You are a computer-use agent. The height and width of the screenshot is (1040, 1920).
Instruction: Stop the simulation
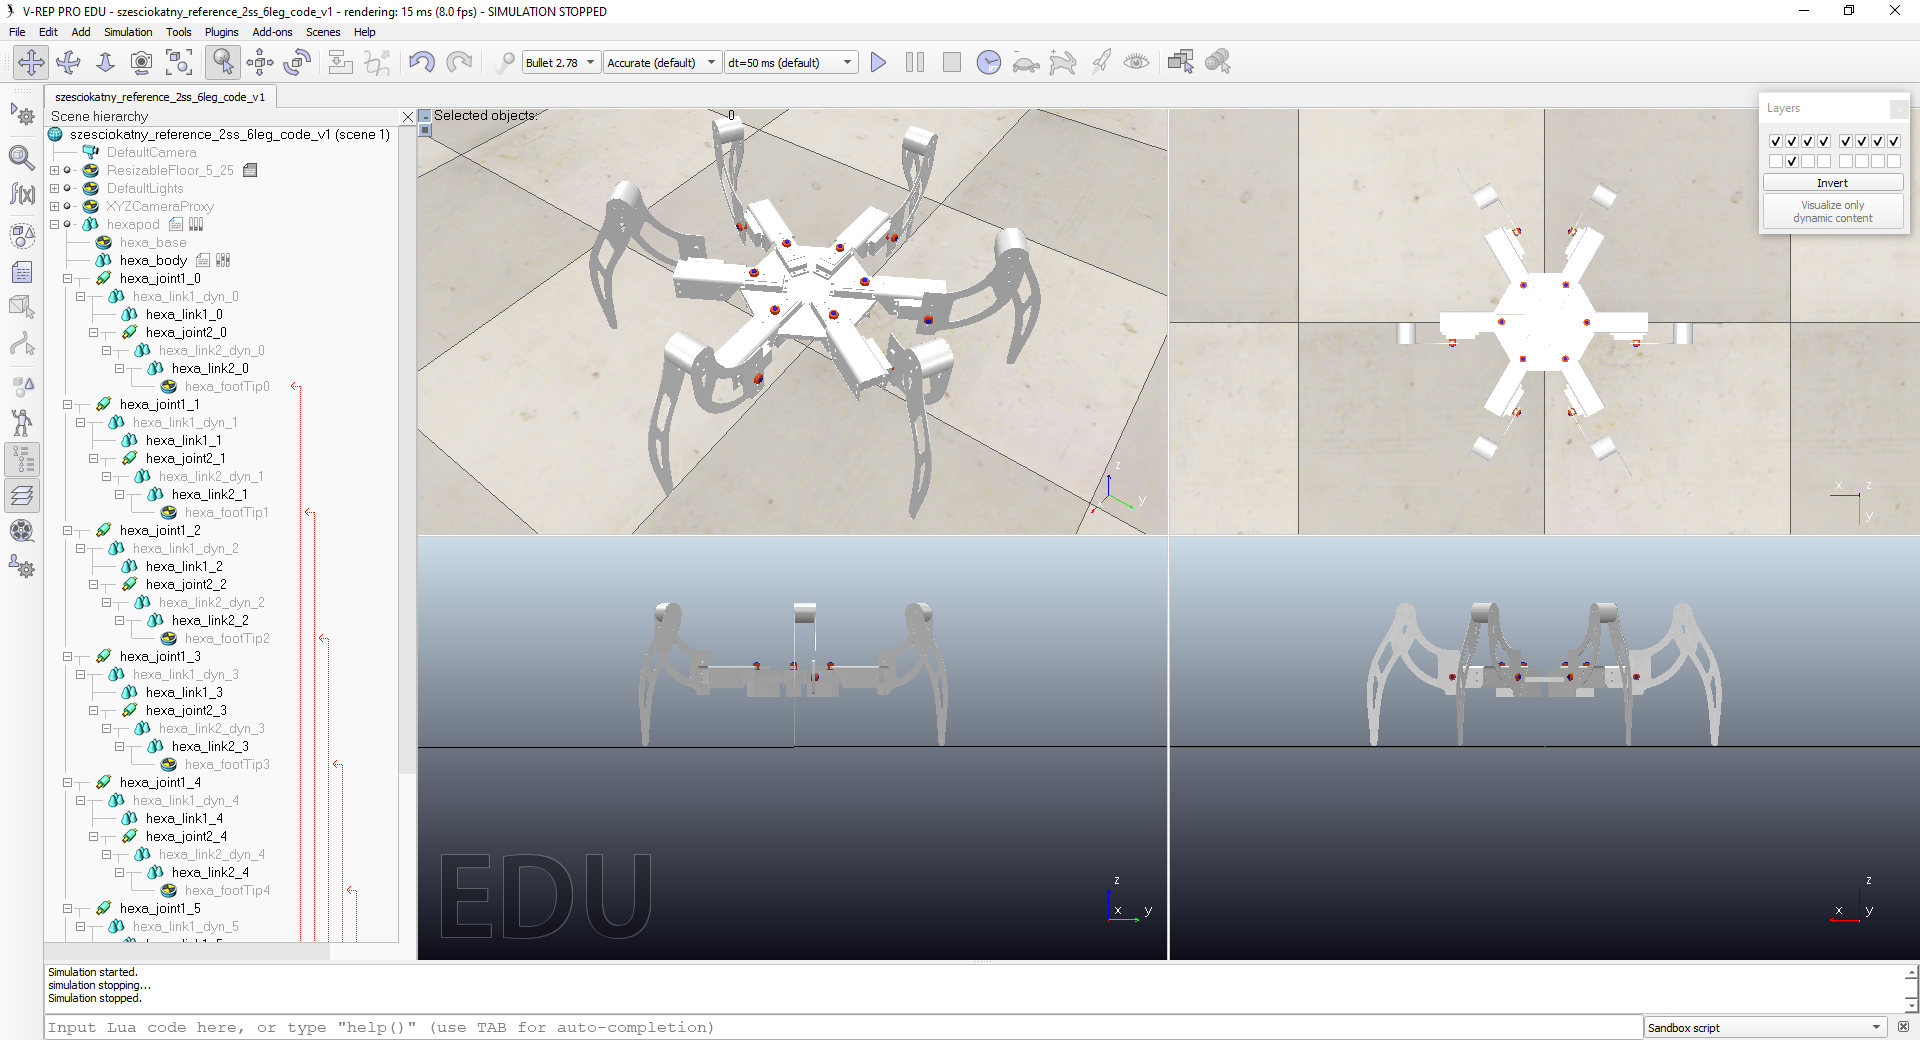click(x=952, y=62)
